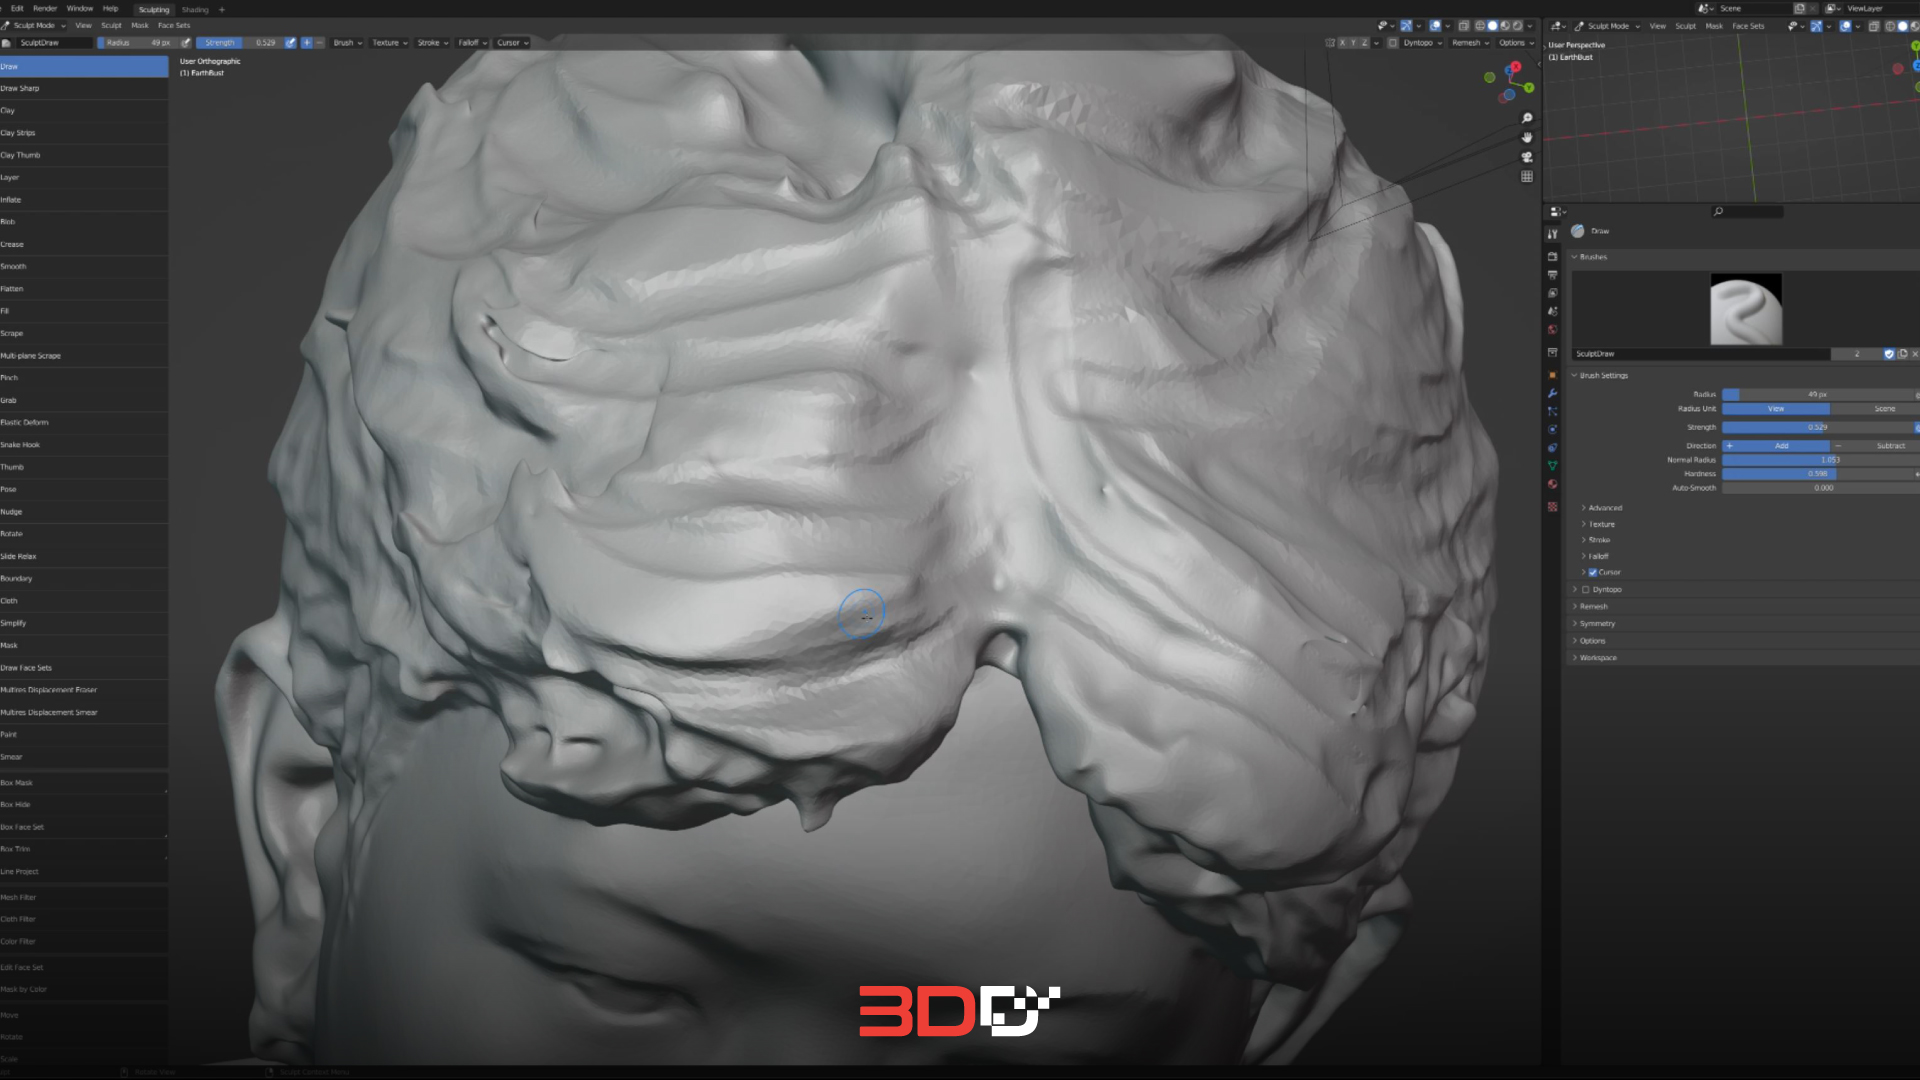The image size is (1920, 1080).
Task: Select the Clay Strips brush
Action: (x=84, y=133)
